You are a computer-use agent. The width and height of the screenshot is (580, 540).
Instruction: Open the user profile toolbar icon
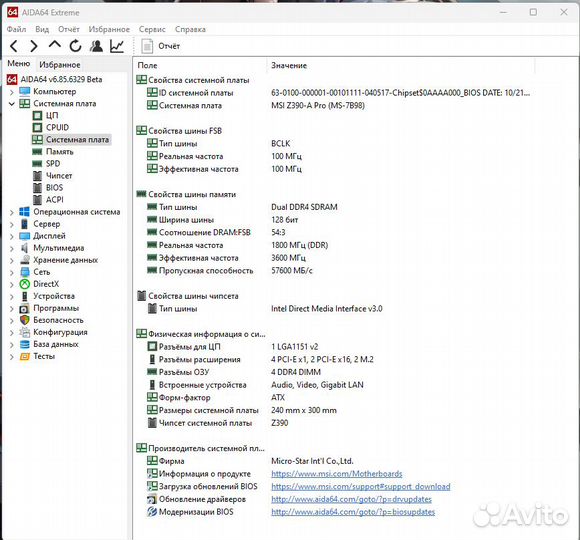pyautogui.click(x=97, y=46)
